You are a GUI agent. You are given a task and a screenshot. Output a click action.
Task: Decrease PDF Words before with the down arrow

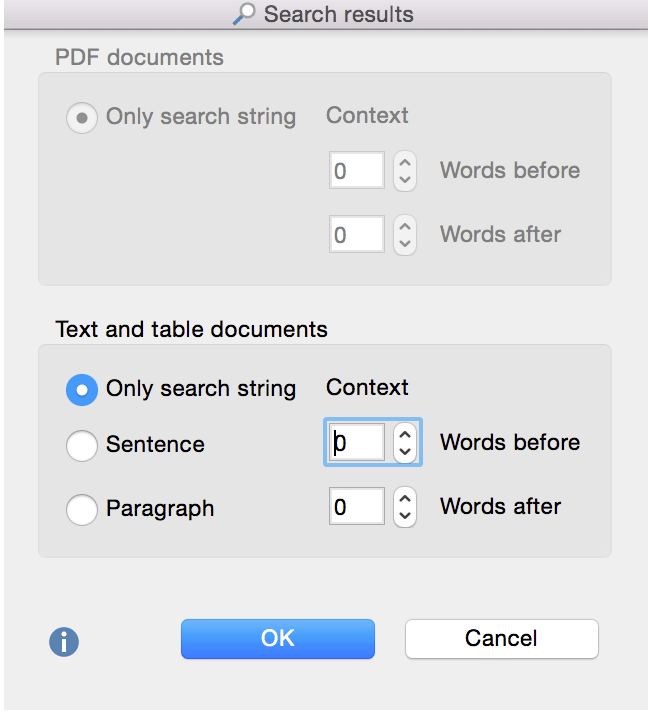pos(405,180)
